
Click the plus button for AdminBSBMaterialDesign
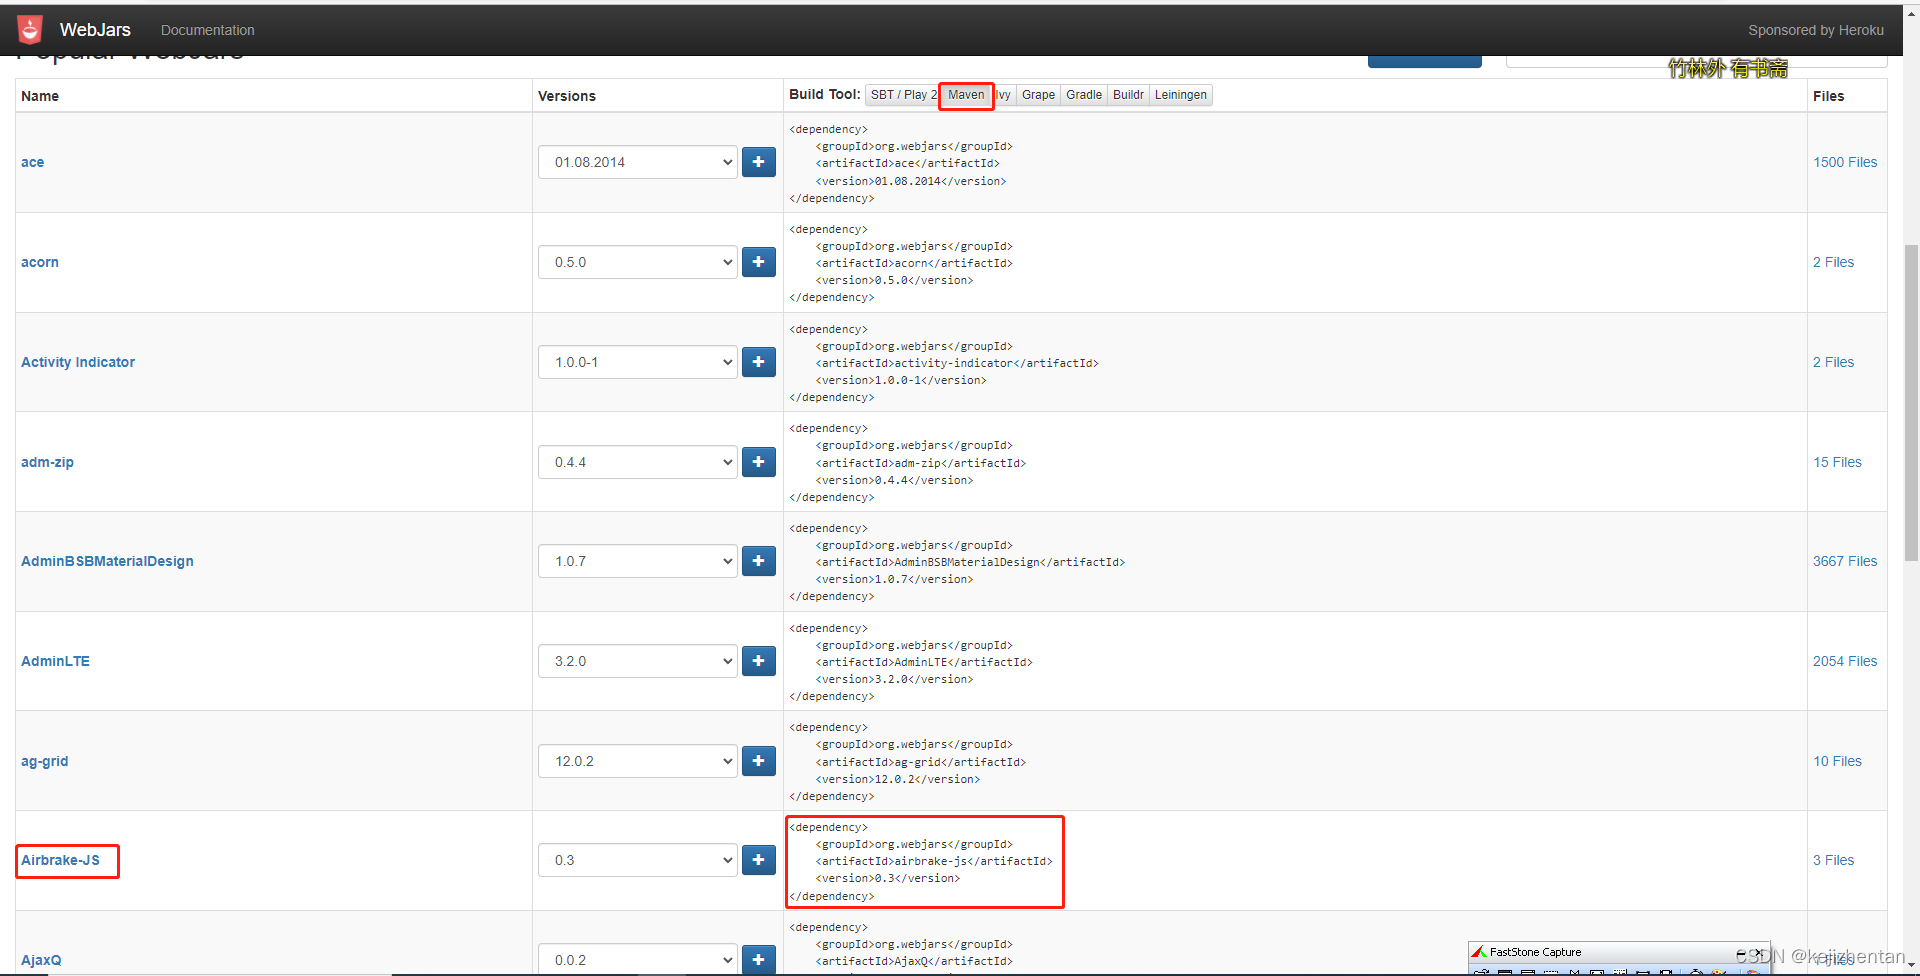[759, 561]
